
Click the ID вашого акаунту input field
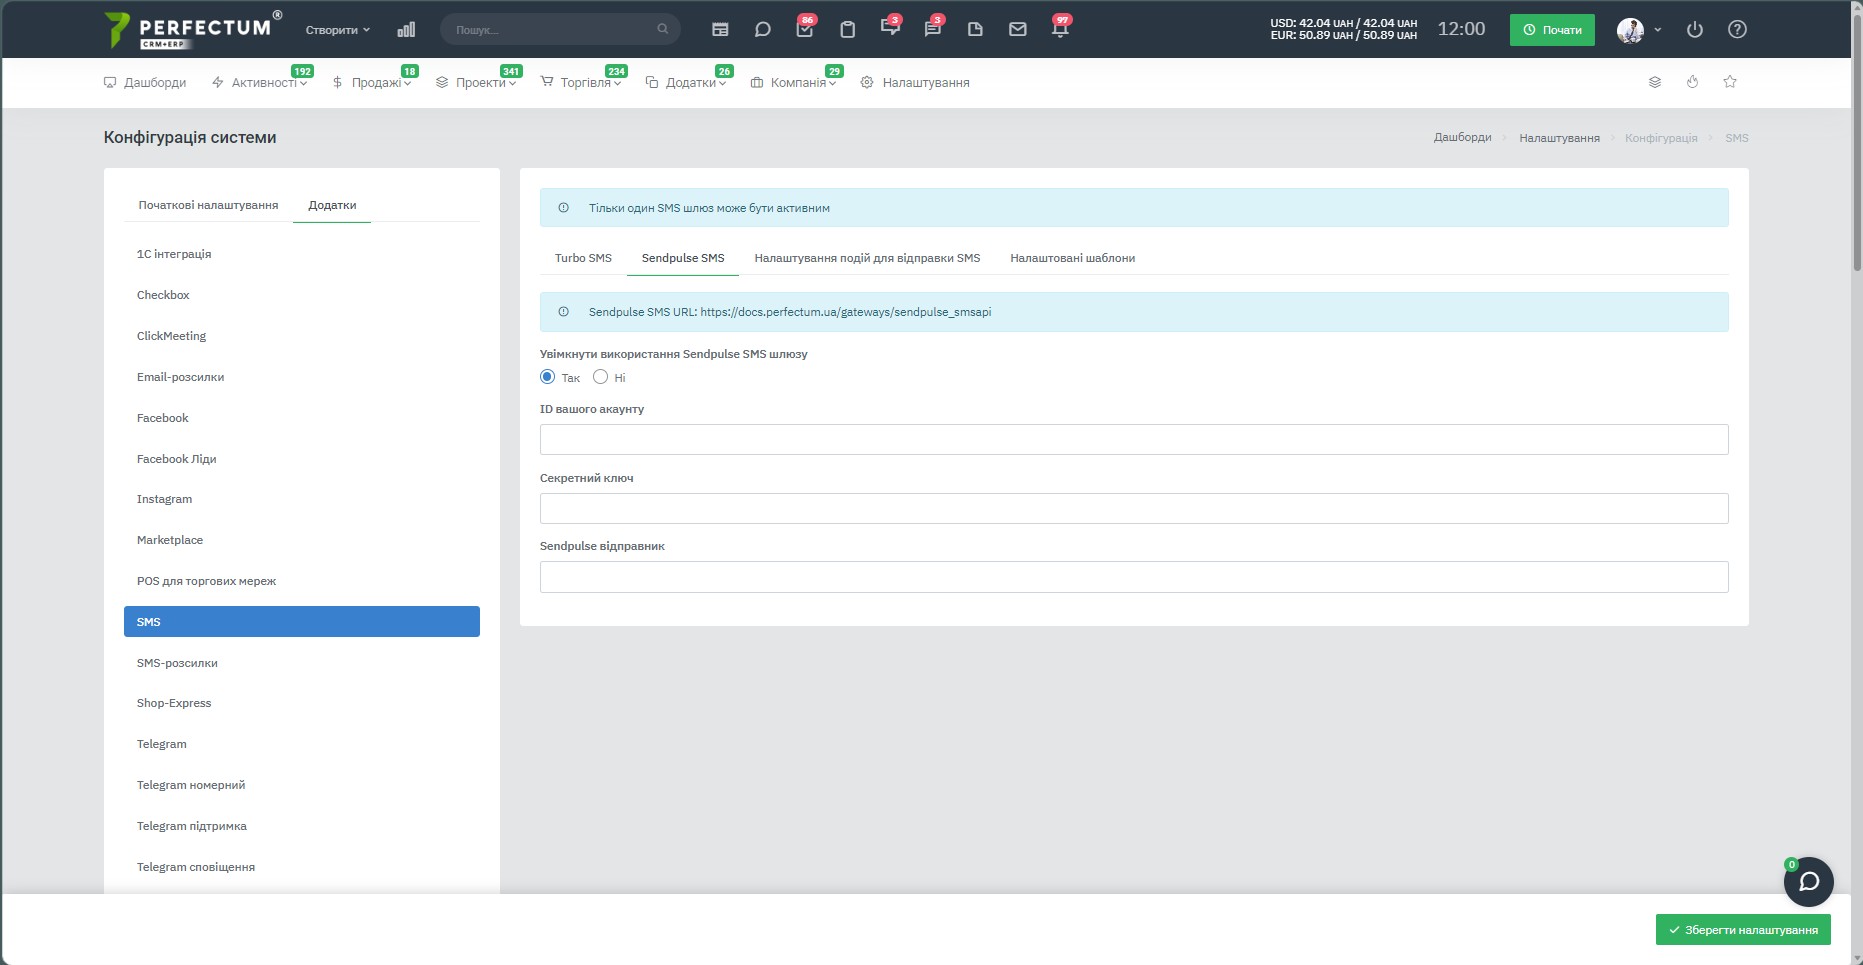coord(1134,440)
